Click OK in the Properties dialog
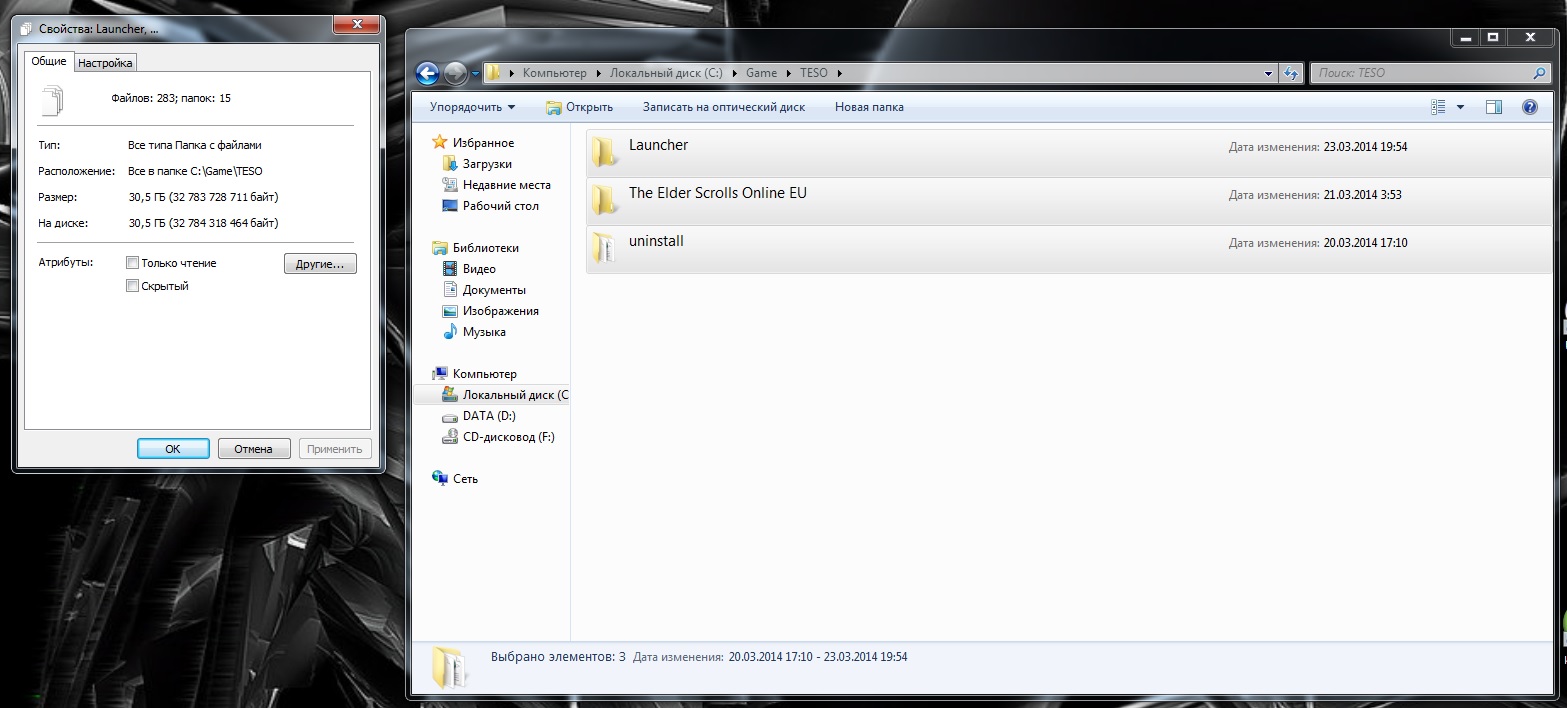 pyautogui.click(x=173, y=449)
